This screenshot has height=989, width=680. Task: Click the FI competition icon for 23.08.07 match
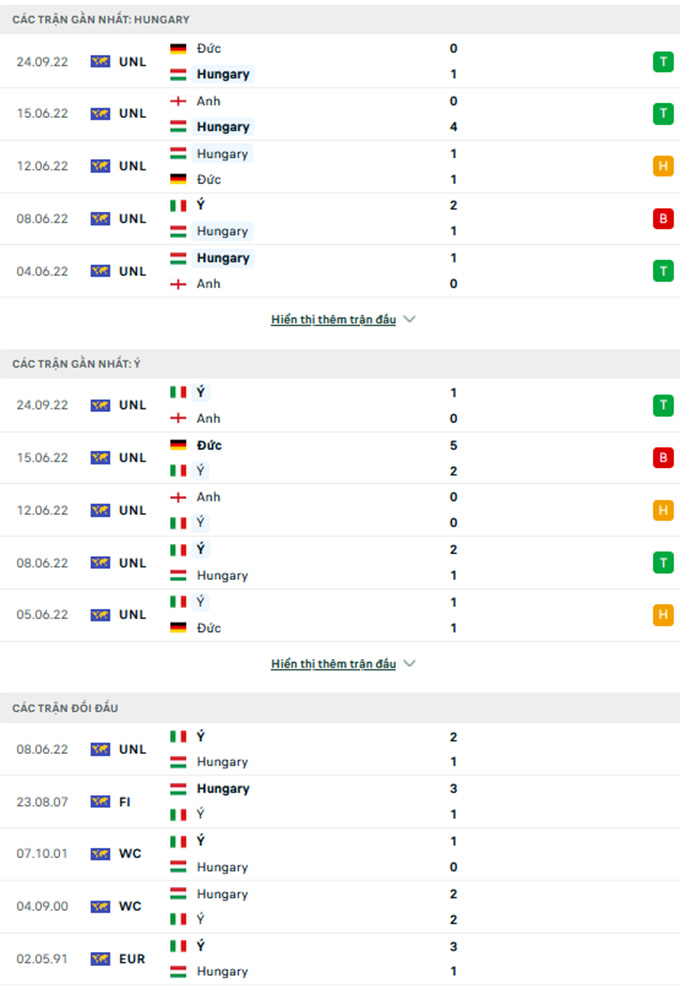pyautogui.click(x=100, y=802)
